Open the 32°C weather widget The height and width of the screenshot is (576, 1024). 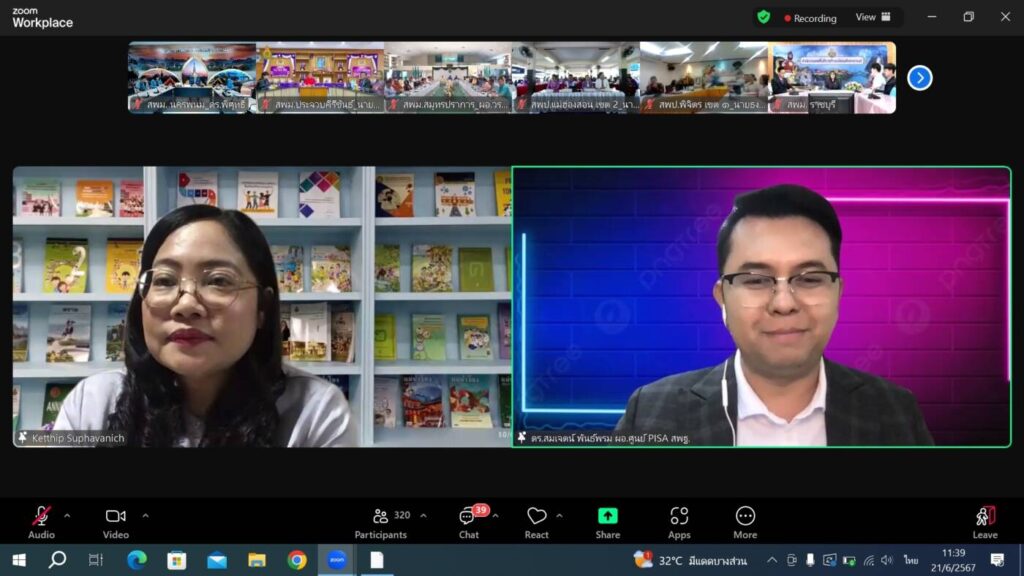coord(690,560)
